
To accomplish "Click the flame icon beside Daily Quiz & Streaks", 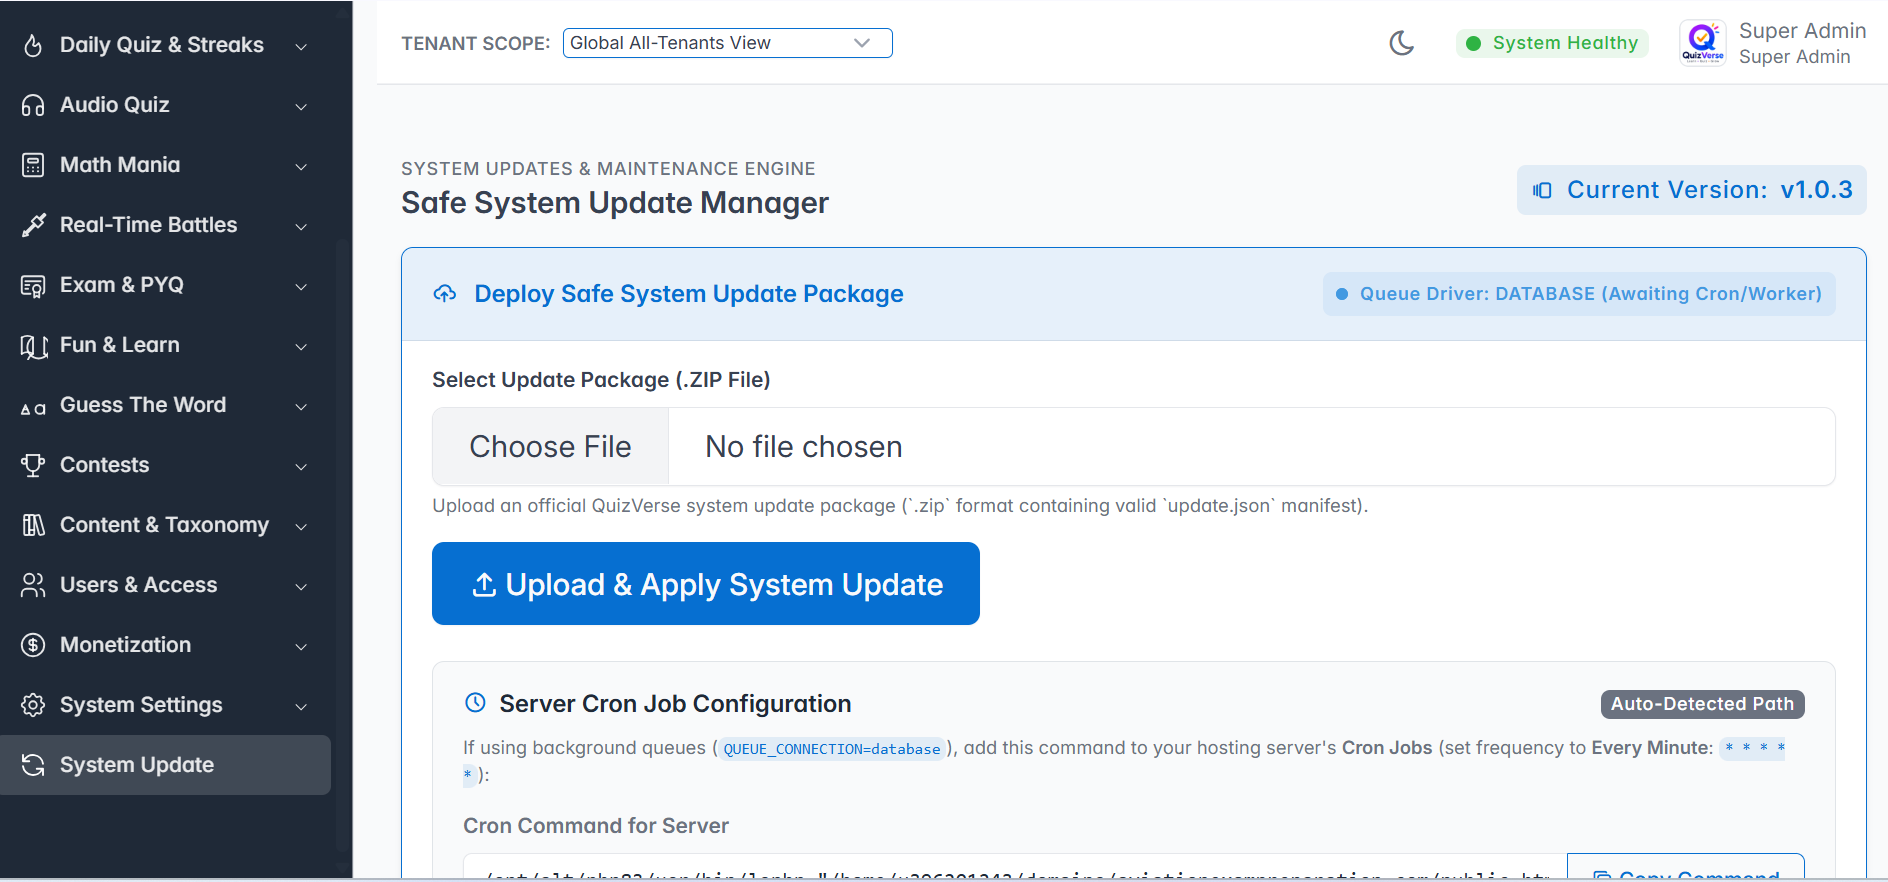I will 33,45.
